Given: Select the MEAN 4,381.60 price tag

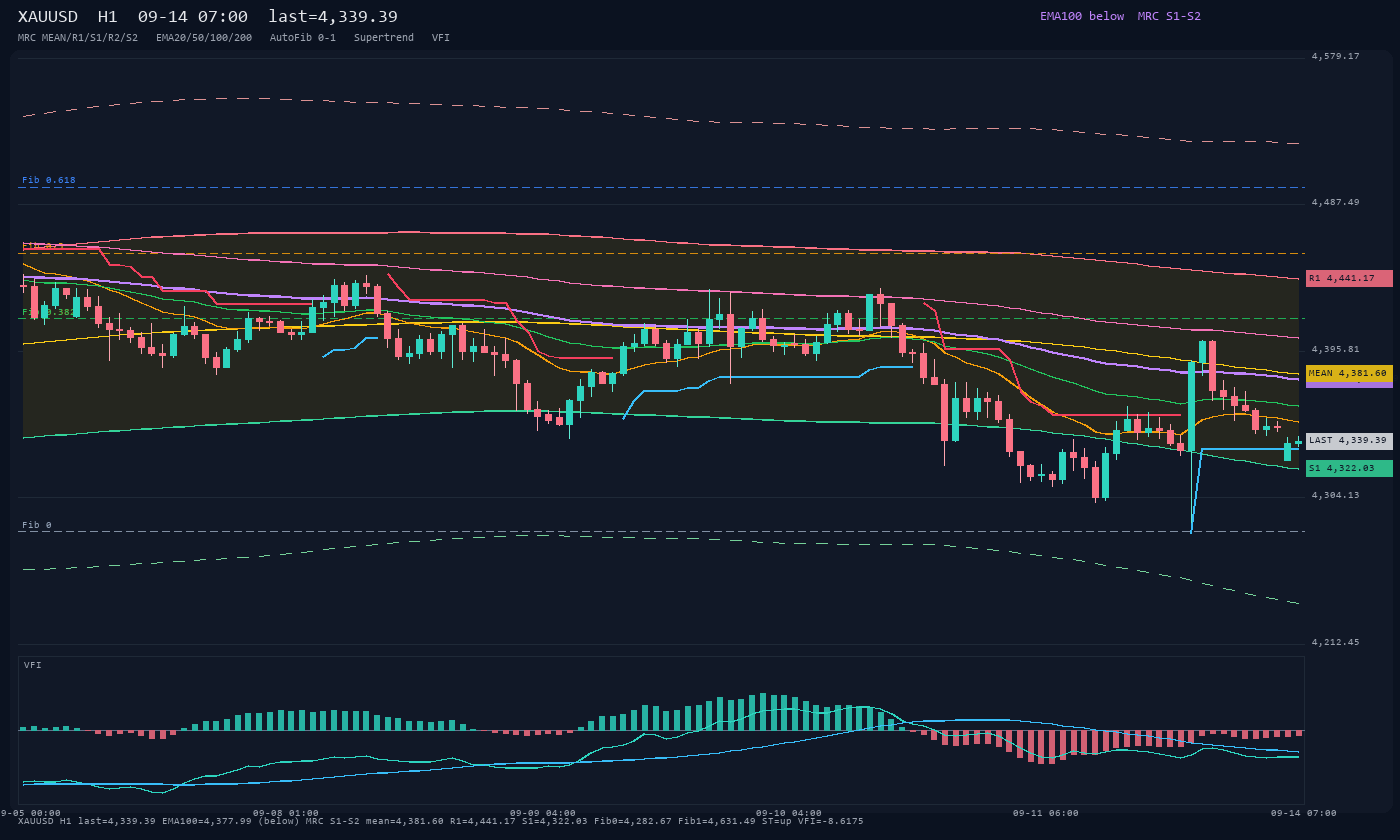Looking at the screenshot, I should tap(1349, 373).
